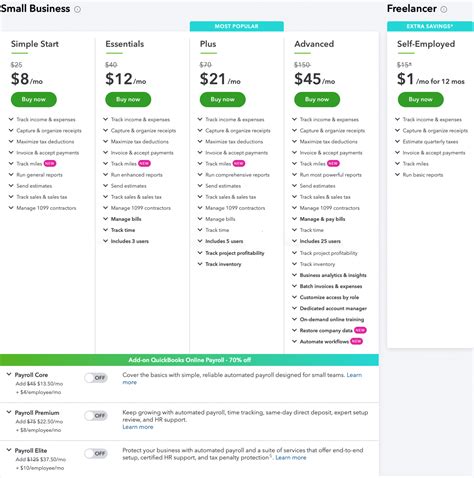Expand the Payroll Core row chevron
This screenshot has height=478, width=474.
[x=9, y=374]
